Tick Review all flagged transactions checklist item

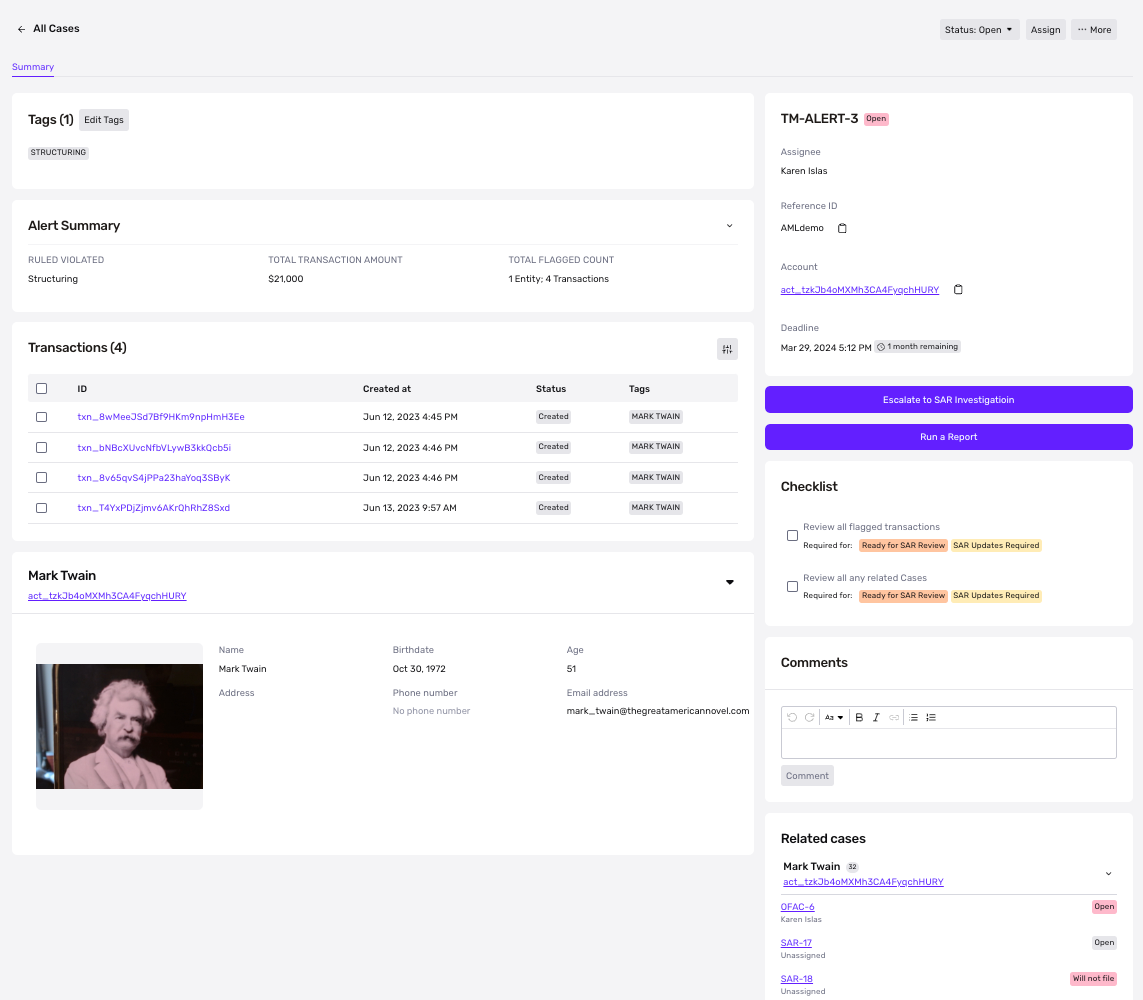[x=792, y=536]
